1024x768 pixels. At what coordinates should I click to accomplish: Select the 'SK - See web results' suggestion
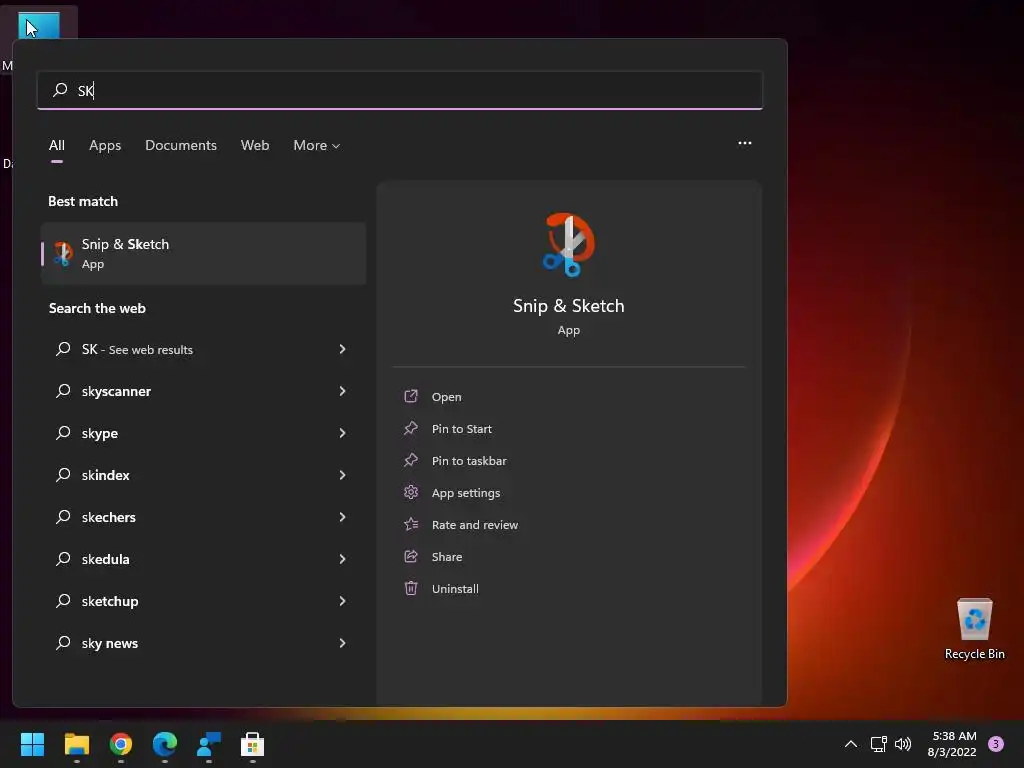(x=203, y=349)
